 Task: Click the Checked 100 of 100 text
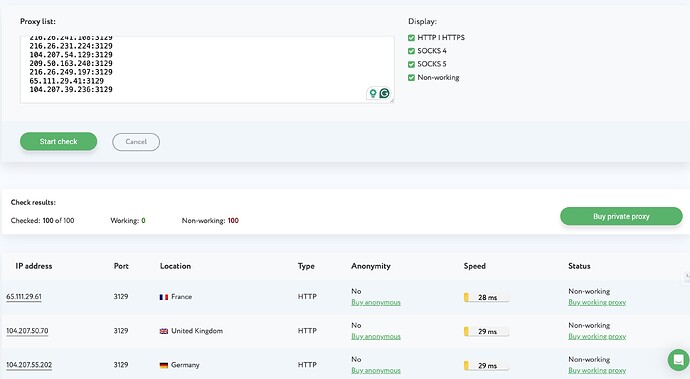click(42, 221)
